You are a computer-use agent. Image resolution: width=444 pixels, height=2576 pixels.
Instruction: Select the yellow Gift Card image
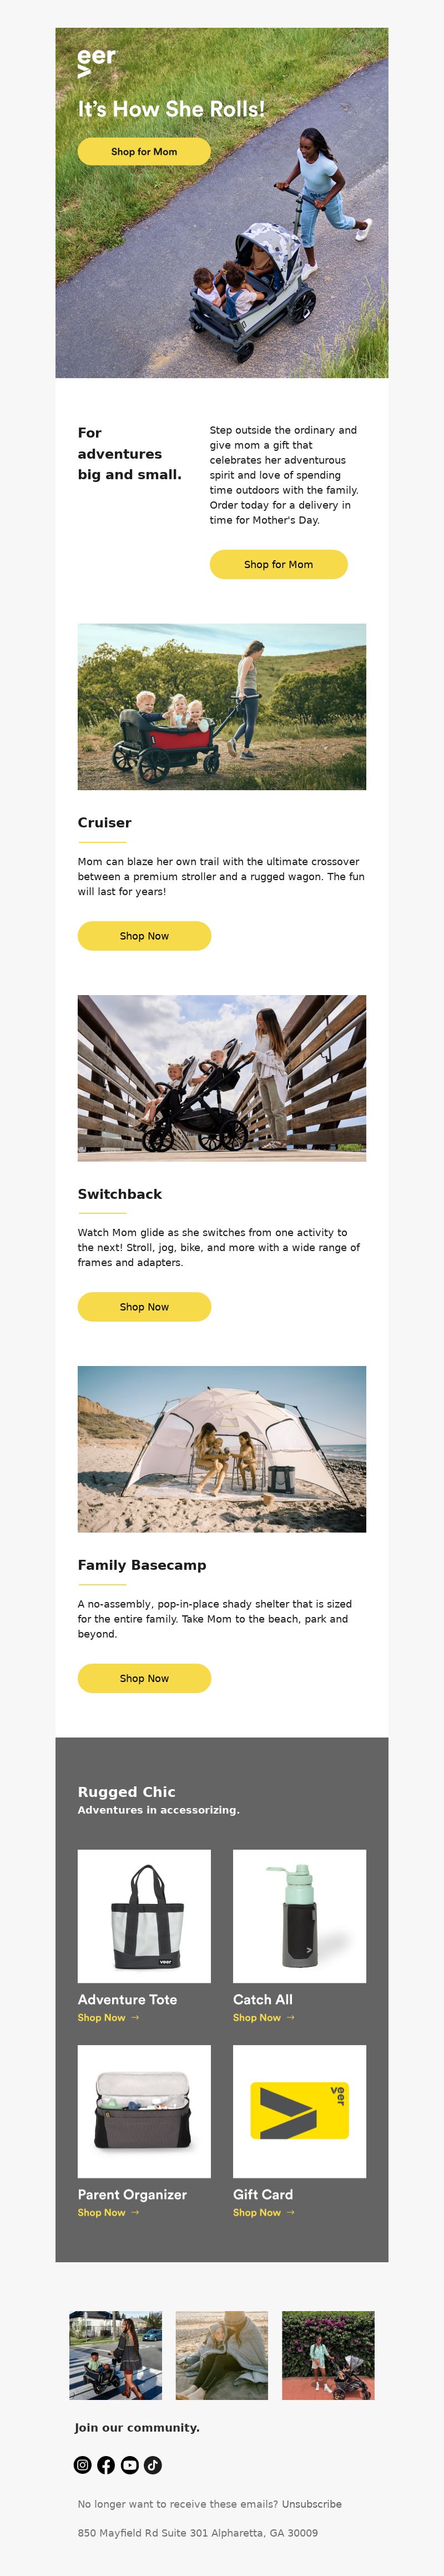point(299,2111)
